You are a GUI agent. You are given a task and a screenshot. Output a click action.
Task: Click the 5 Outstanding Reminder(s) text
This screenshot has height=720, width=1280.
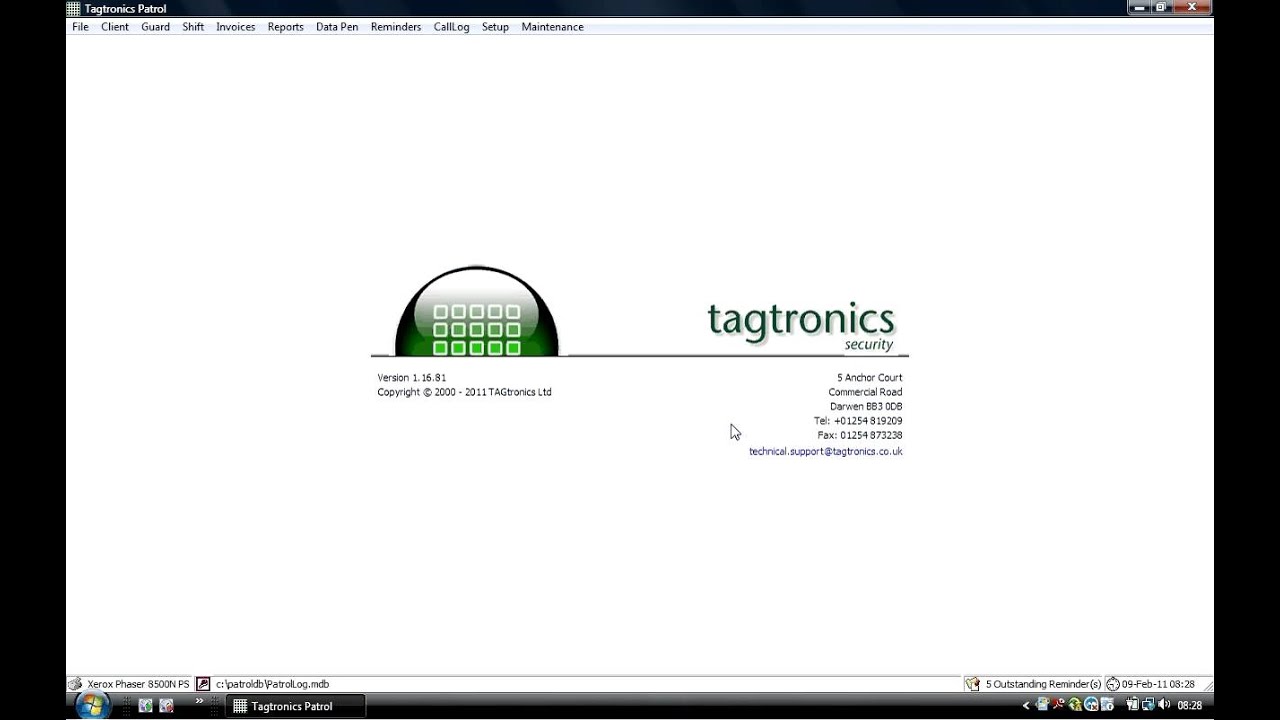pos(1043,684)
